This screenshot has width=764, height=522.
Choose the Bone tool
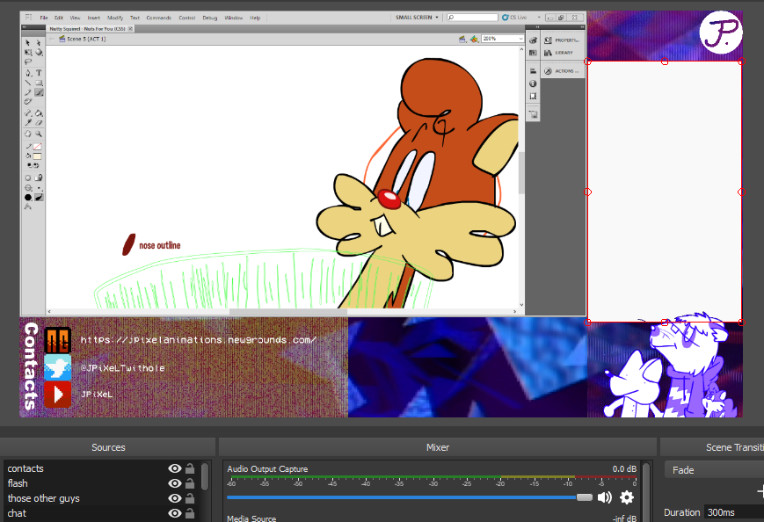pyautogui.click(x=28, y=113)
